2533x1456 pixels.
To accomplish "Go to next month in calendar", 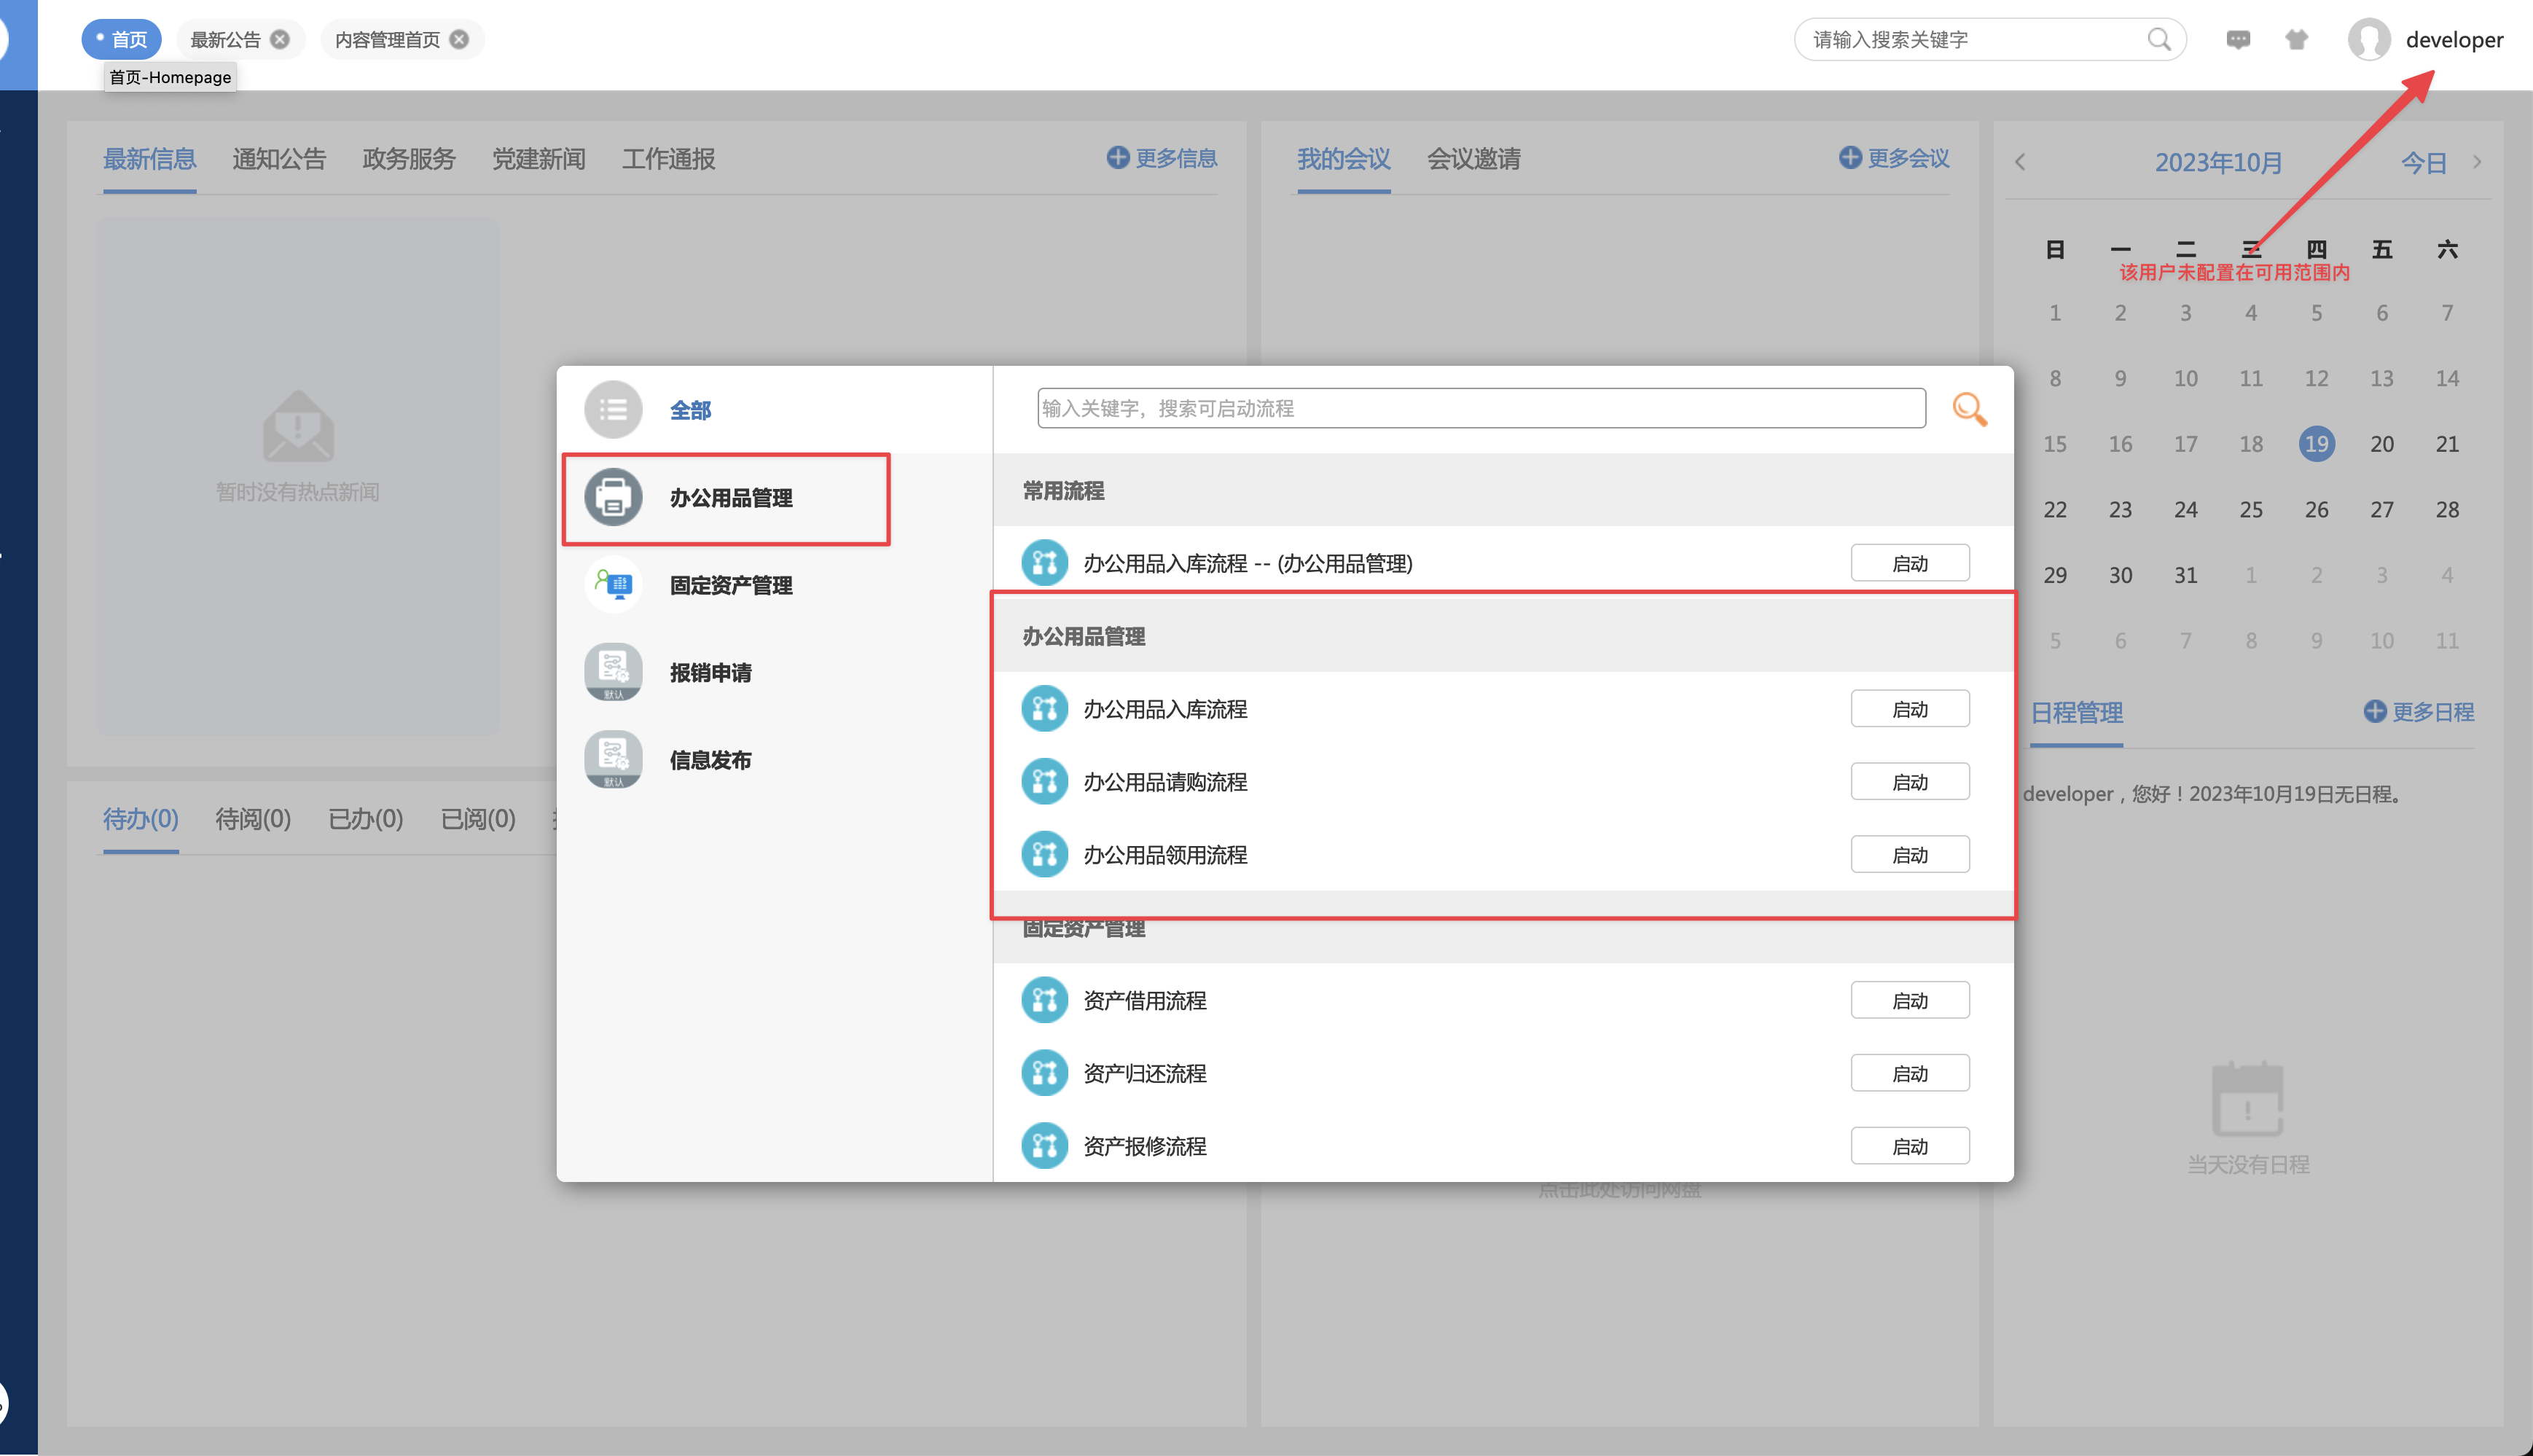I will click(2477, 162).
